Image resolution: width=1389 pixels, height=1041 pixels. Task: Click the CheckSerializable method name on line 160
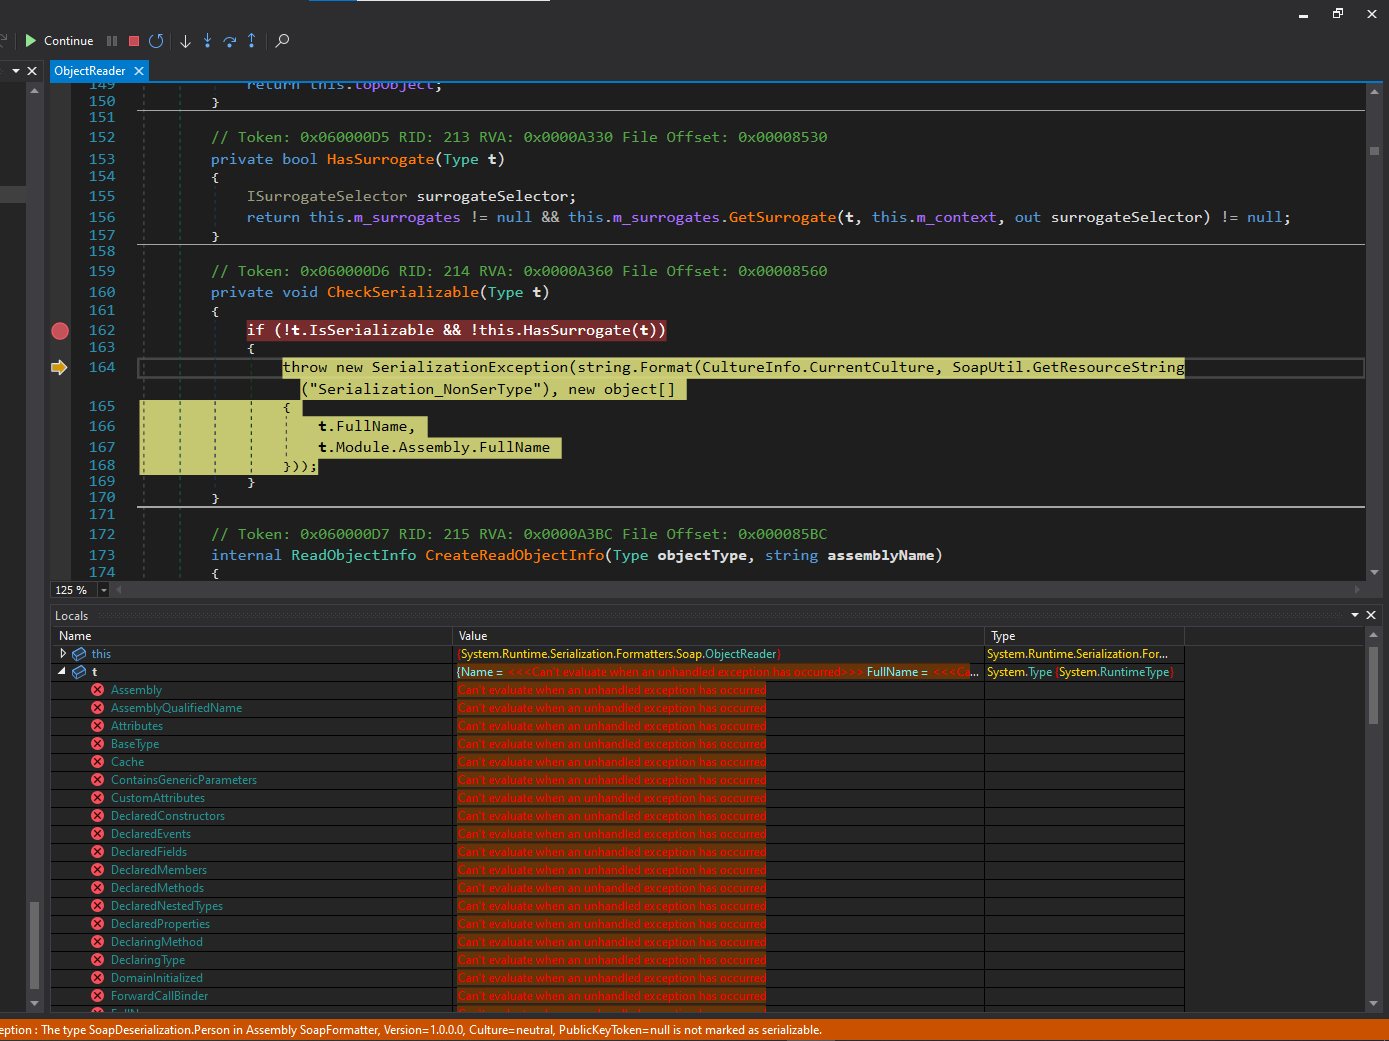click(403, 292)
